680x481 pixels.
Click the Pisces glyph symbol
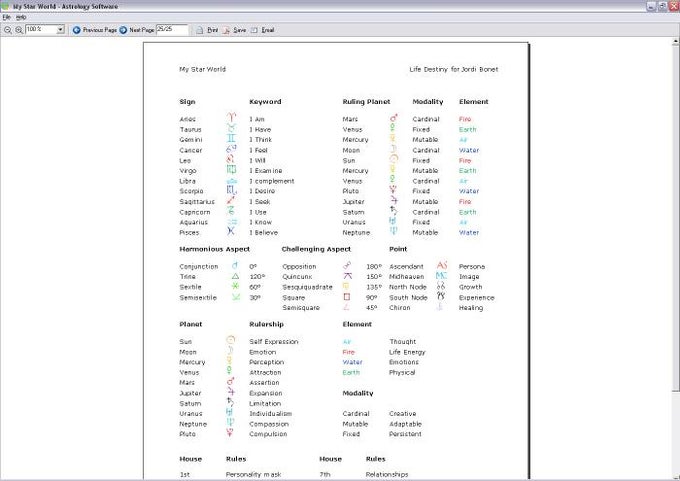(x=231, y=231)
